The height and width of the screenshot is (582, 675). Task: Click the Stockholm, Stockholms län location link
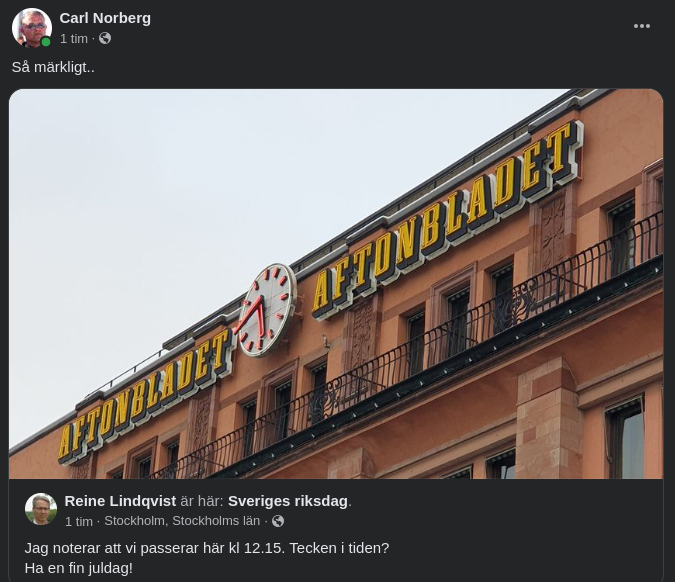point(182,521)
